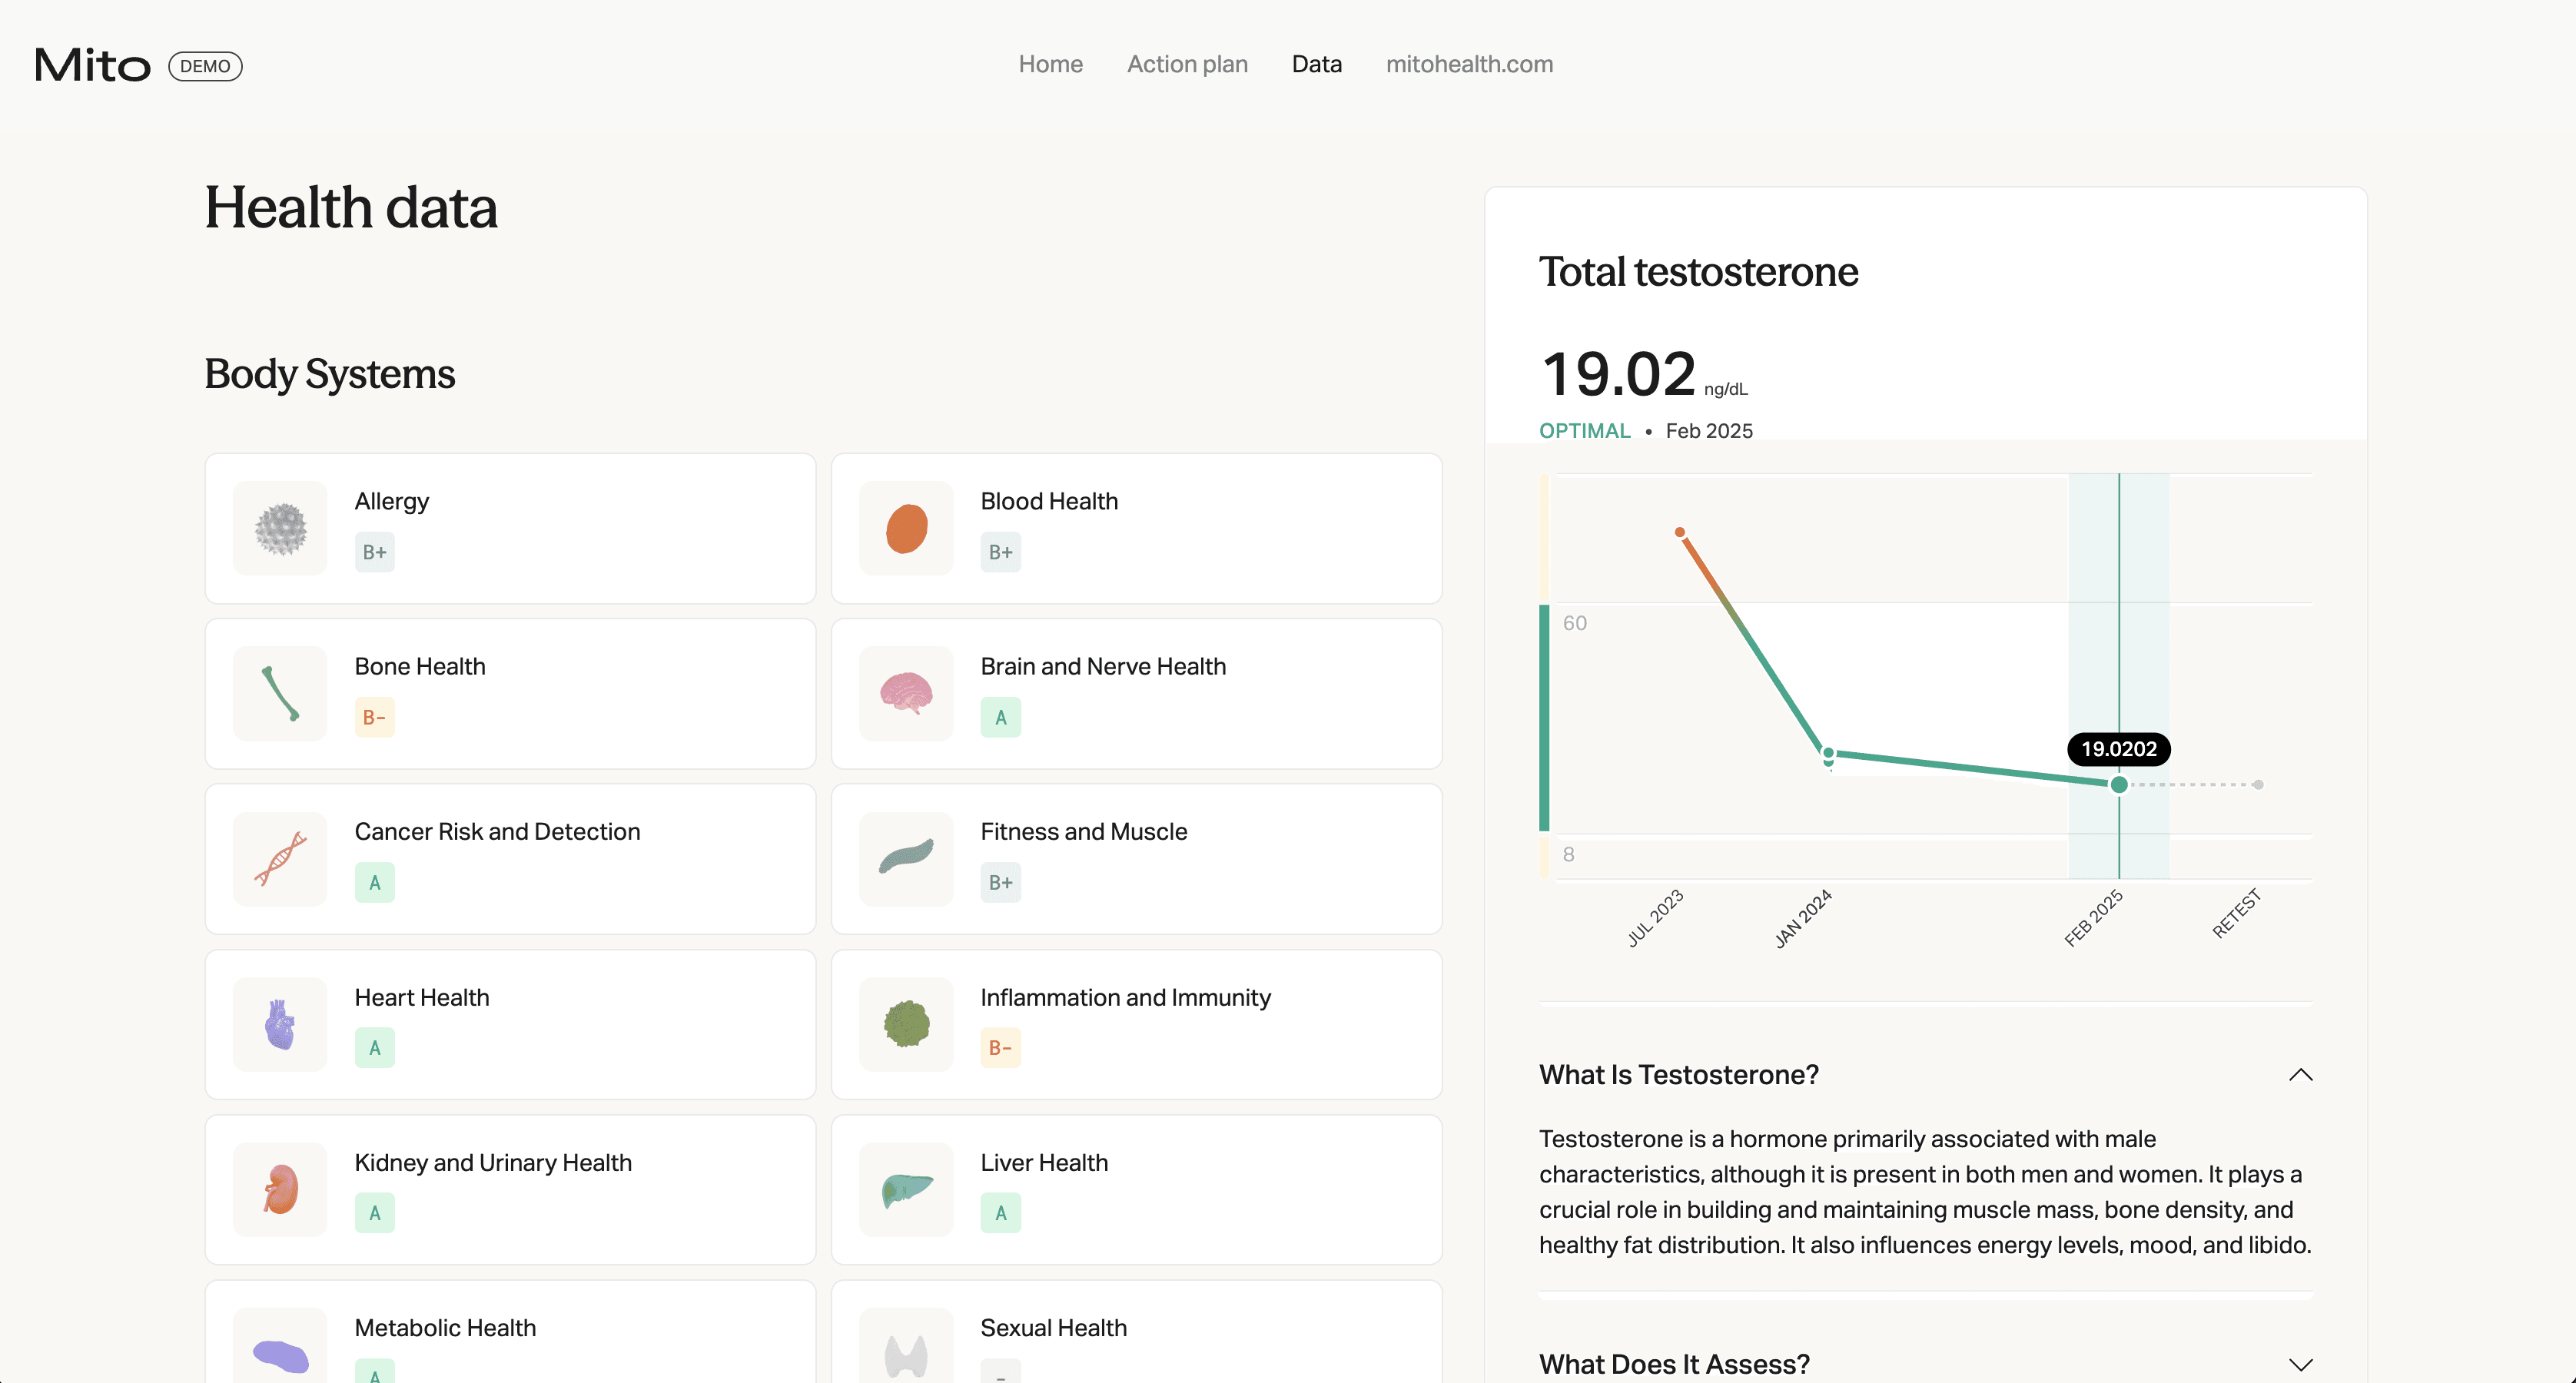Click the Mito logo
This screenshot has height=1383, width=2576.
(x=92, y=66)
